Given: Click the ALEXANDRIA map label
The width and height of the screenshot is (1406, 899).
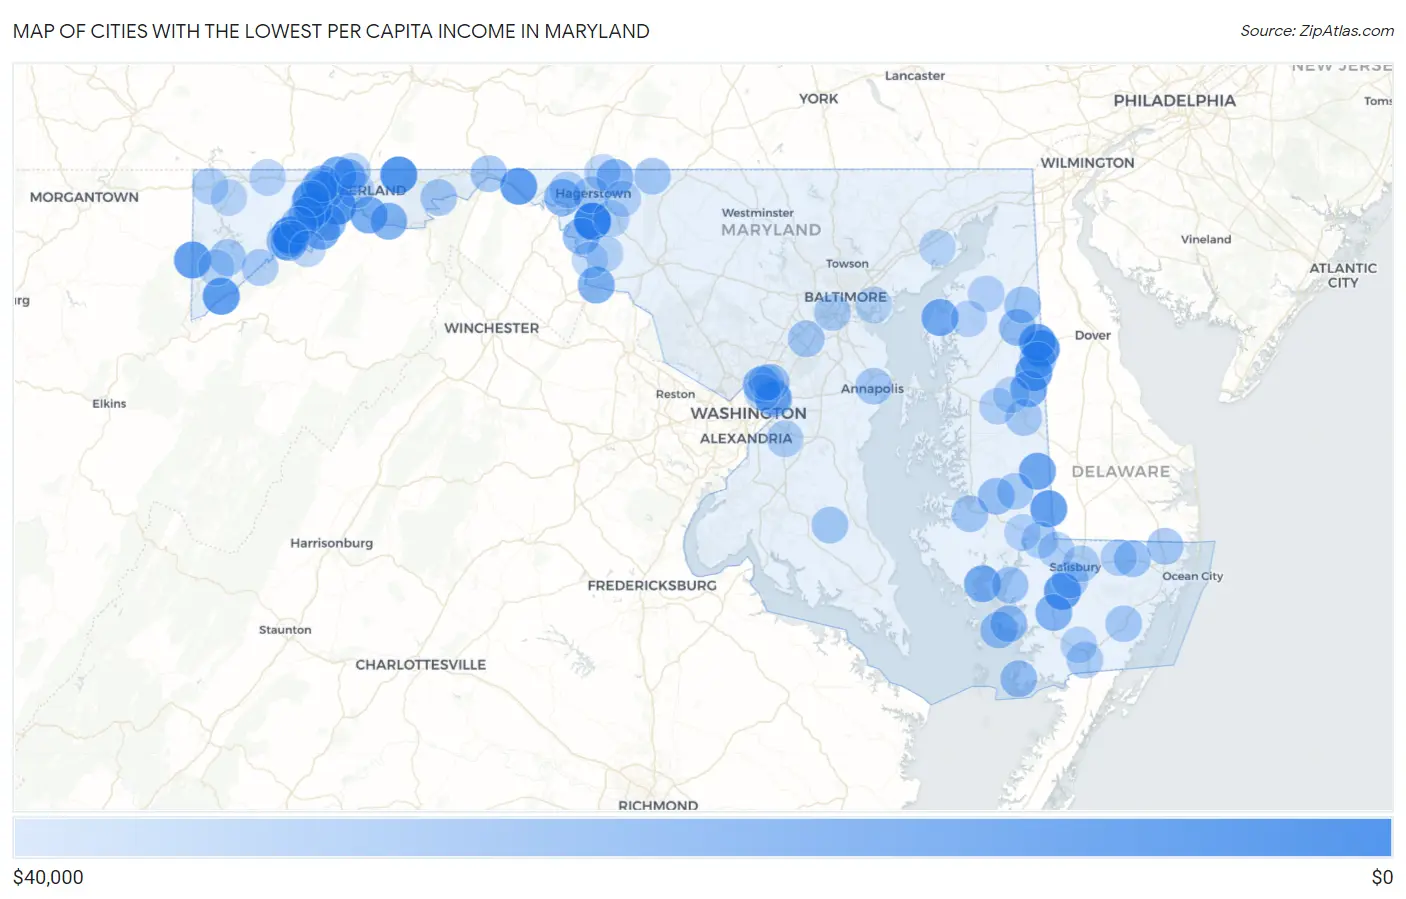Looking at the screenshot, I should (x=746, y=438).
